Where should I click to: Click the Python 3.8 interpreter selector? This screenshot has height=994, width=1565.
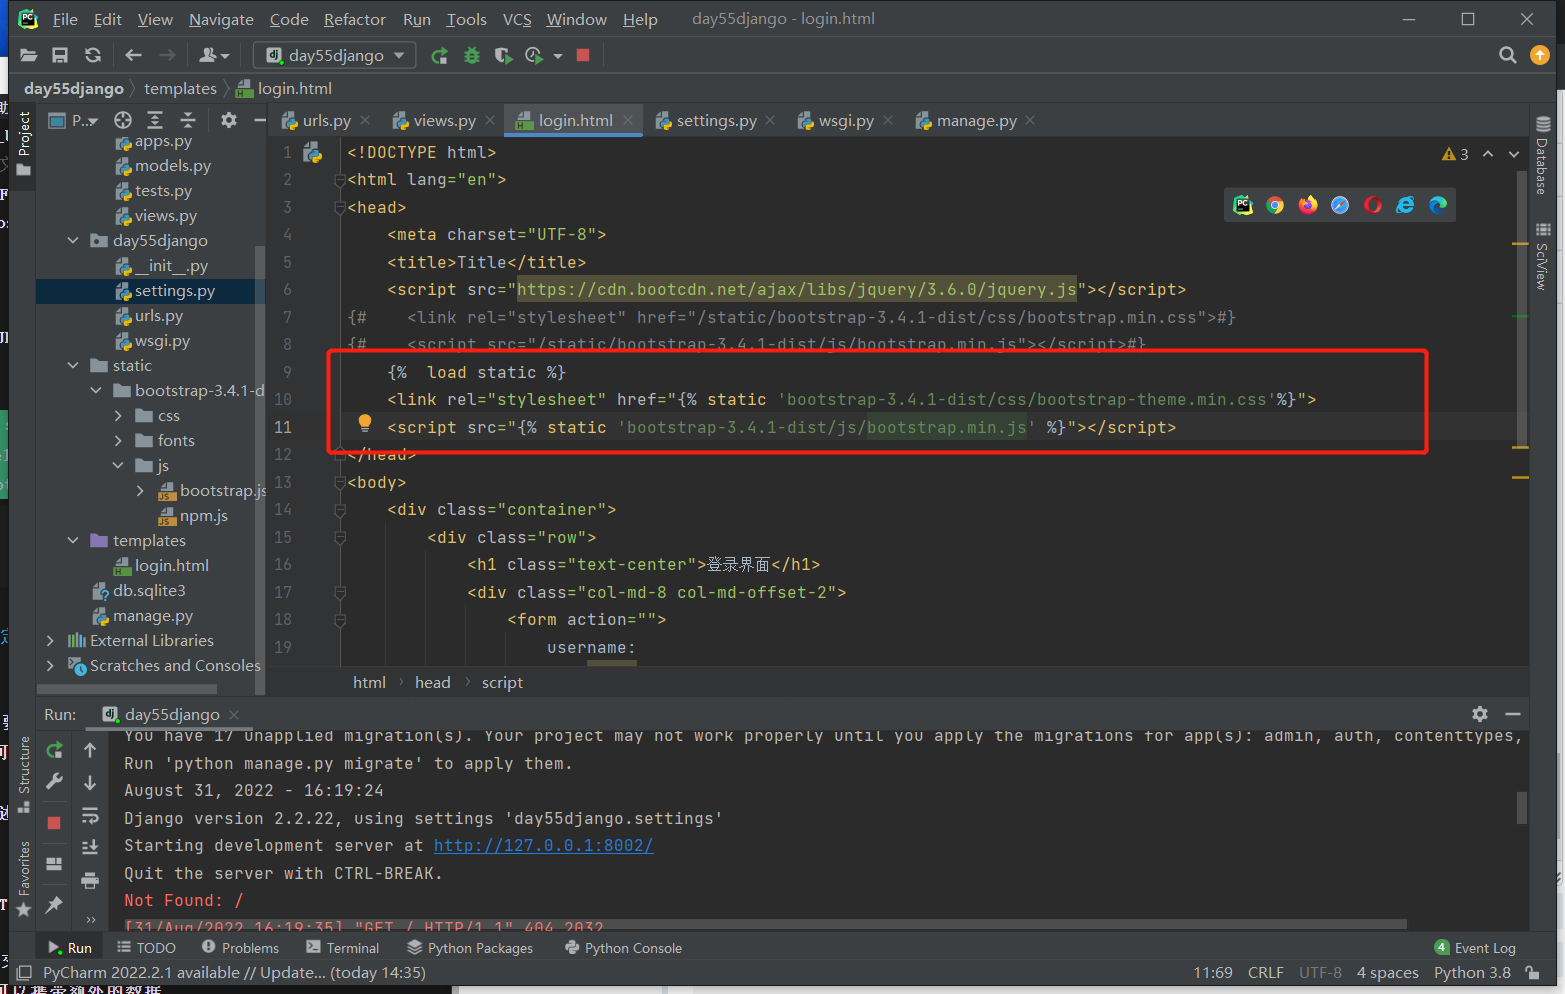(x=1472, y=972)
